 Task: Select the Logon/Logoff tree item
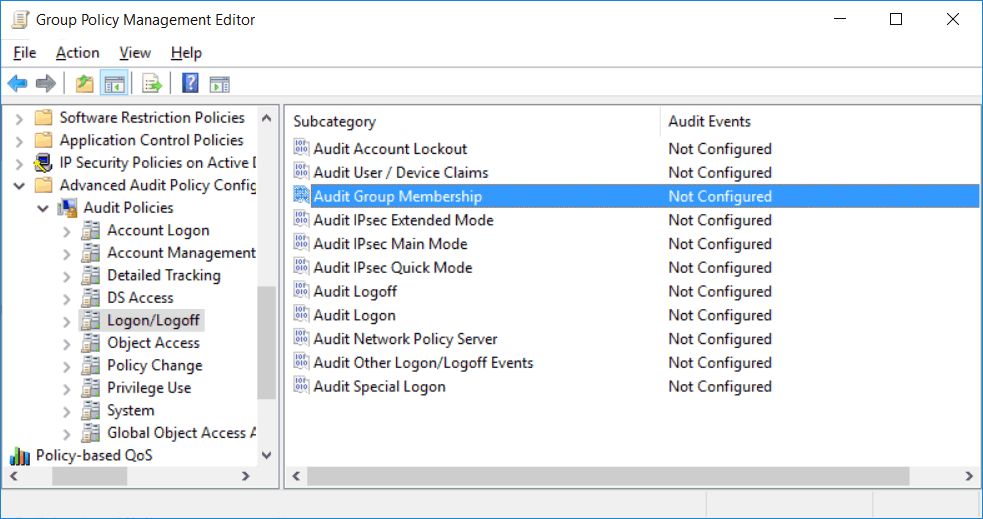click(153, 320)
